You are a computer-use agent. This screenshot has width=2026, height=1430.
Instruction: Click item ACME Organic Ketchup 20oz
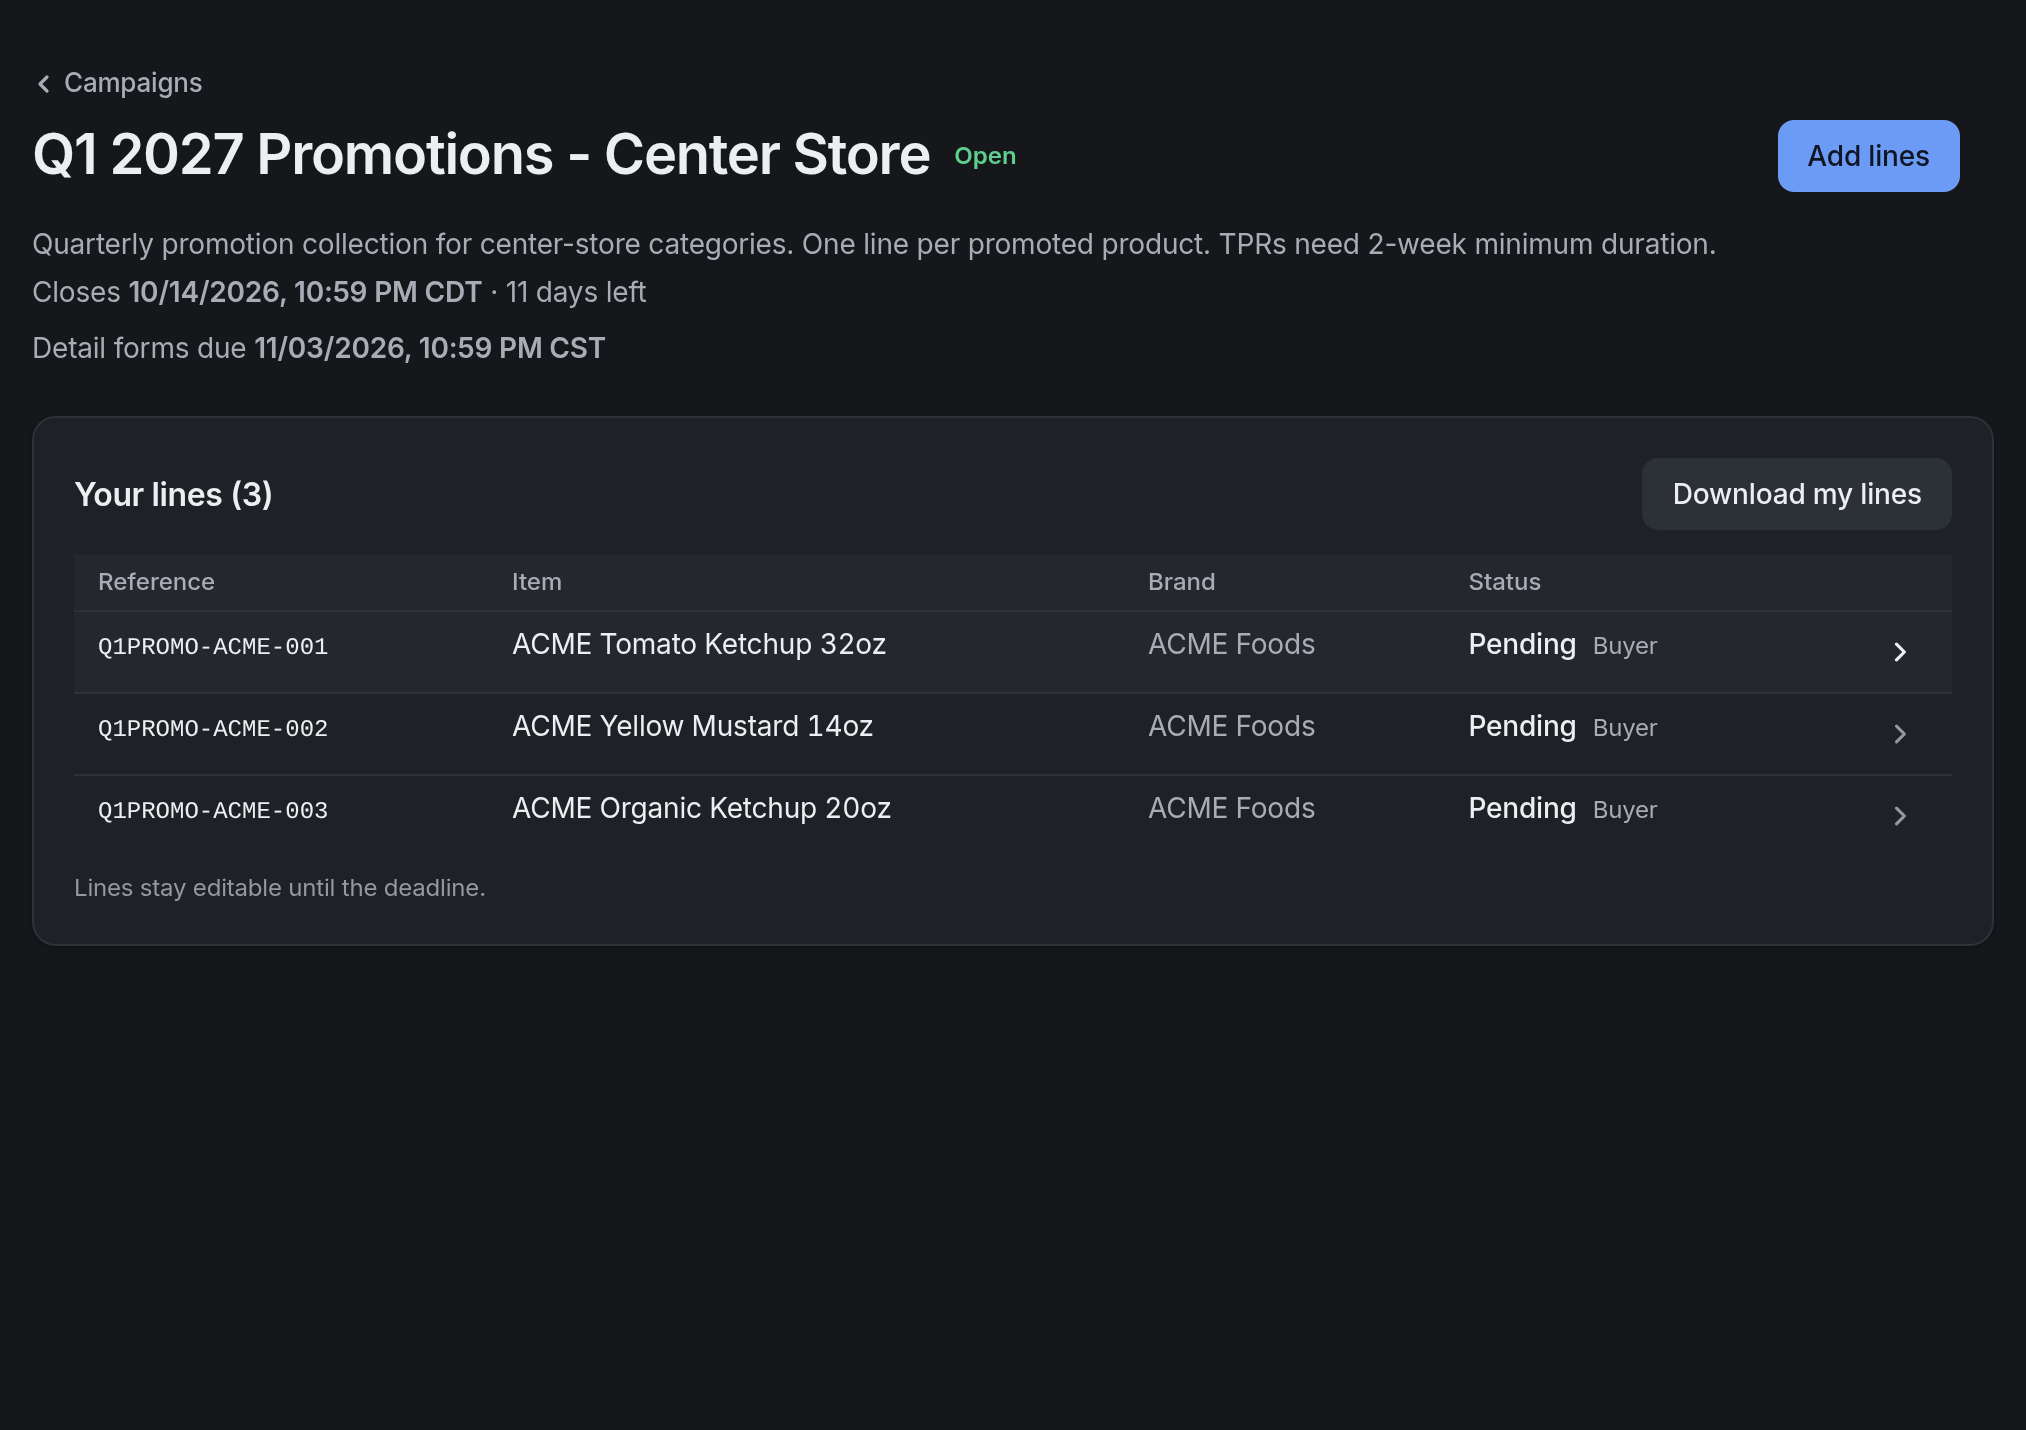point(701,808)
